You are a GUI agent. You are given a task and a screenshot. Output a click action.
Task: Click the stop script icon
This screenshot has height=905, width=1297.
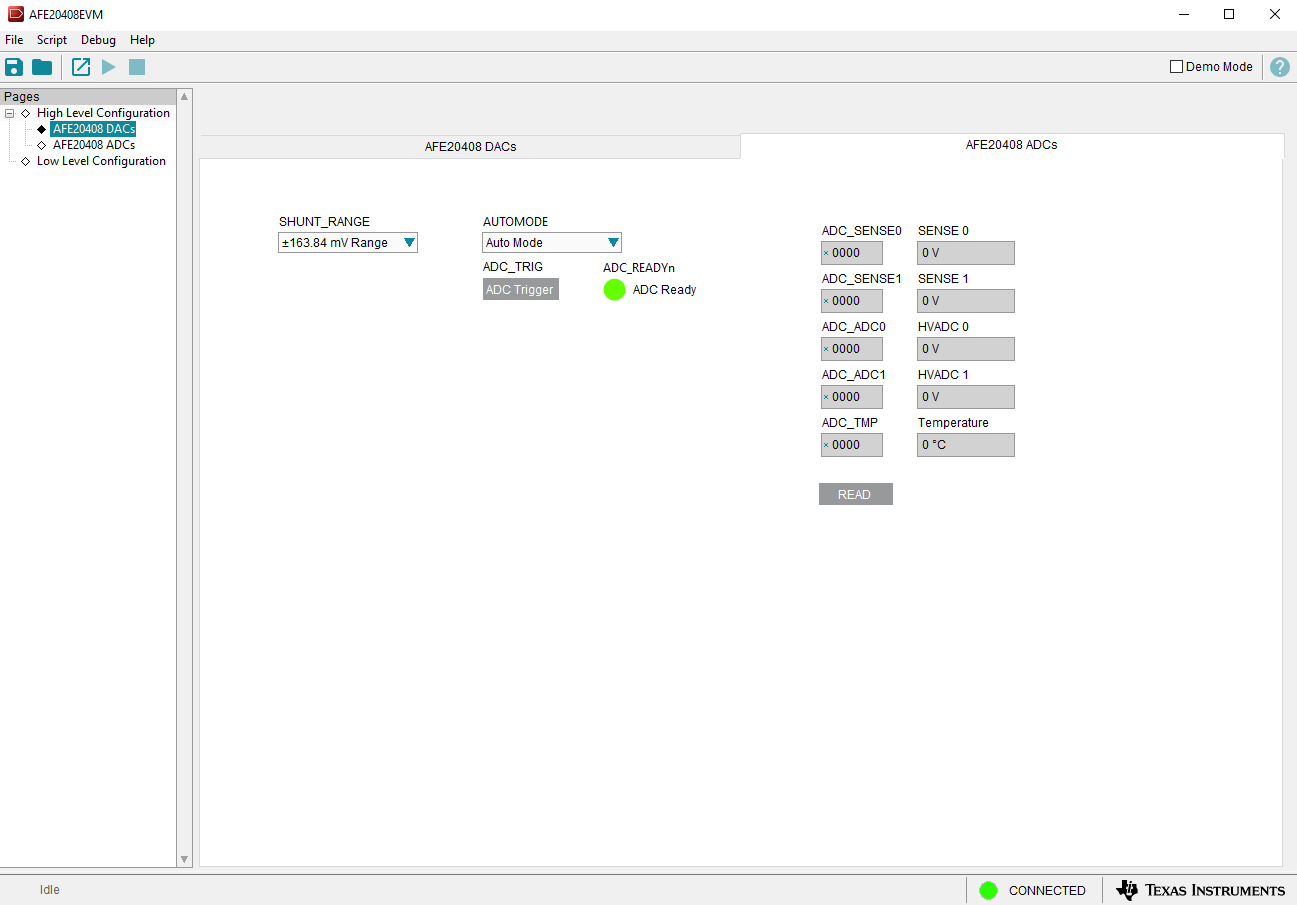(136, 66)
